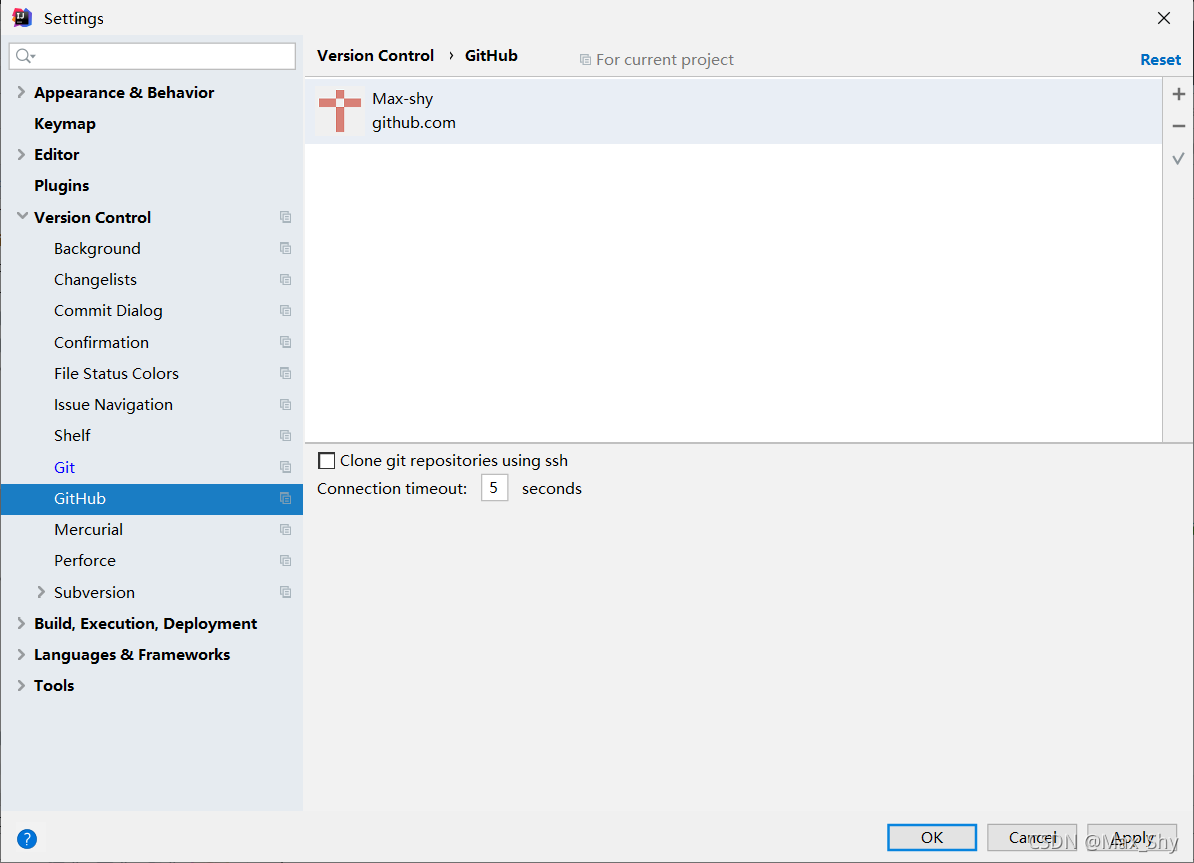Collapse the Version Control section

point(22,217)
